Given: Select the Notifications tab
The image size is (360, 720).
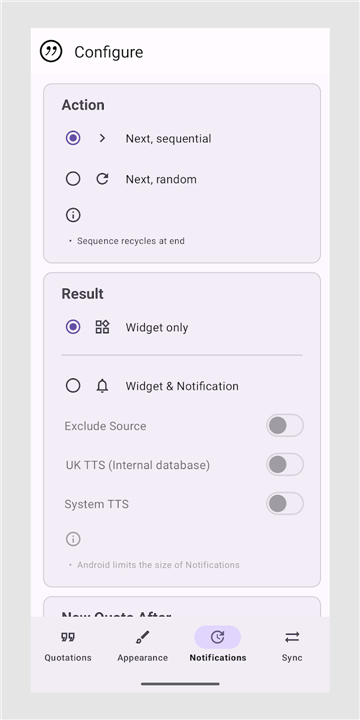Looking at the screenshot, I should [218, 645].
